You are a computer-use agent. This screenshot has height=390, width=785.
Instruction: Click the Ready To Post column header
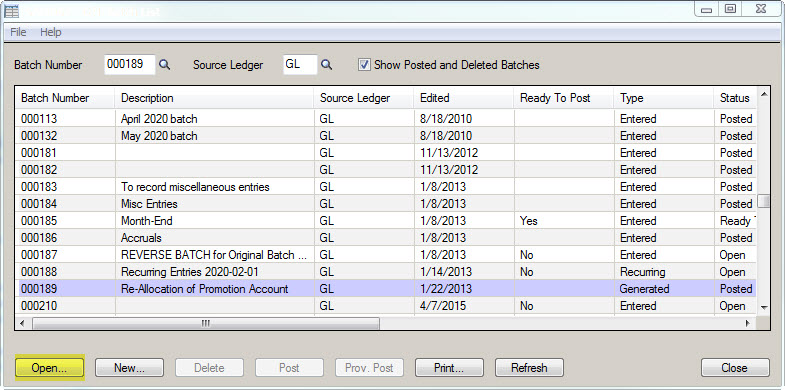pyautogui.click(x=564, y=98)
